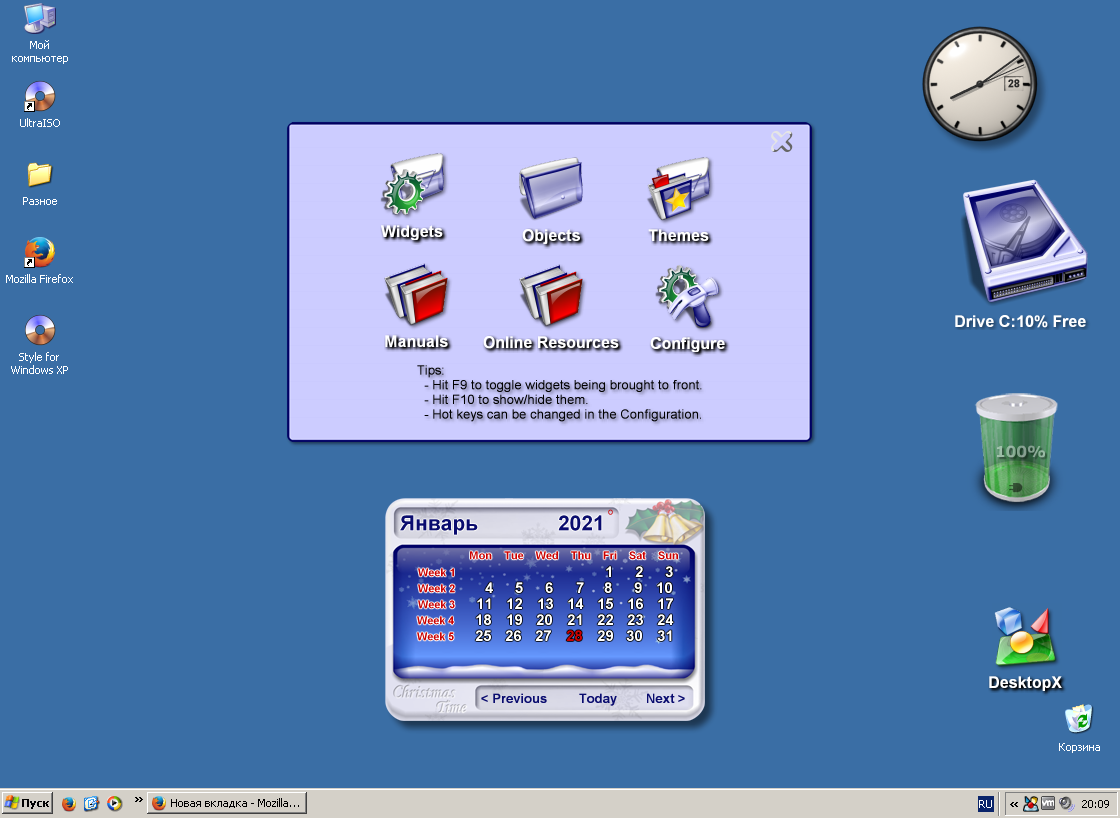Expand hidden system tray icons
The image size is (1120, 818).
(1014, 803)
